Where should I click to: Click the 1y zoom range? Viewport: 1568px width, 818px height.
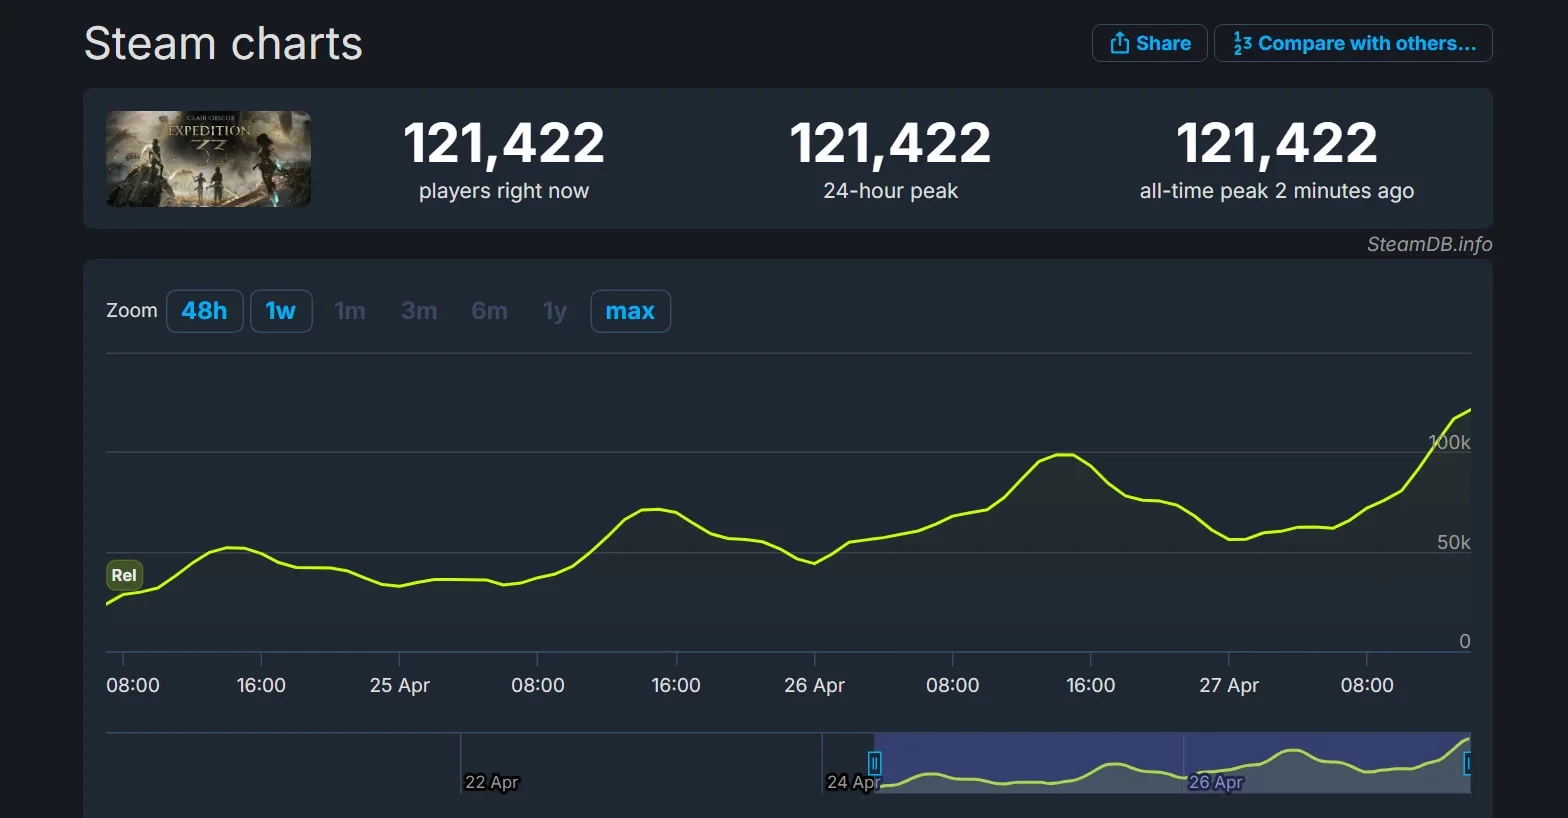[x=555, y=311]
